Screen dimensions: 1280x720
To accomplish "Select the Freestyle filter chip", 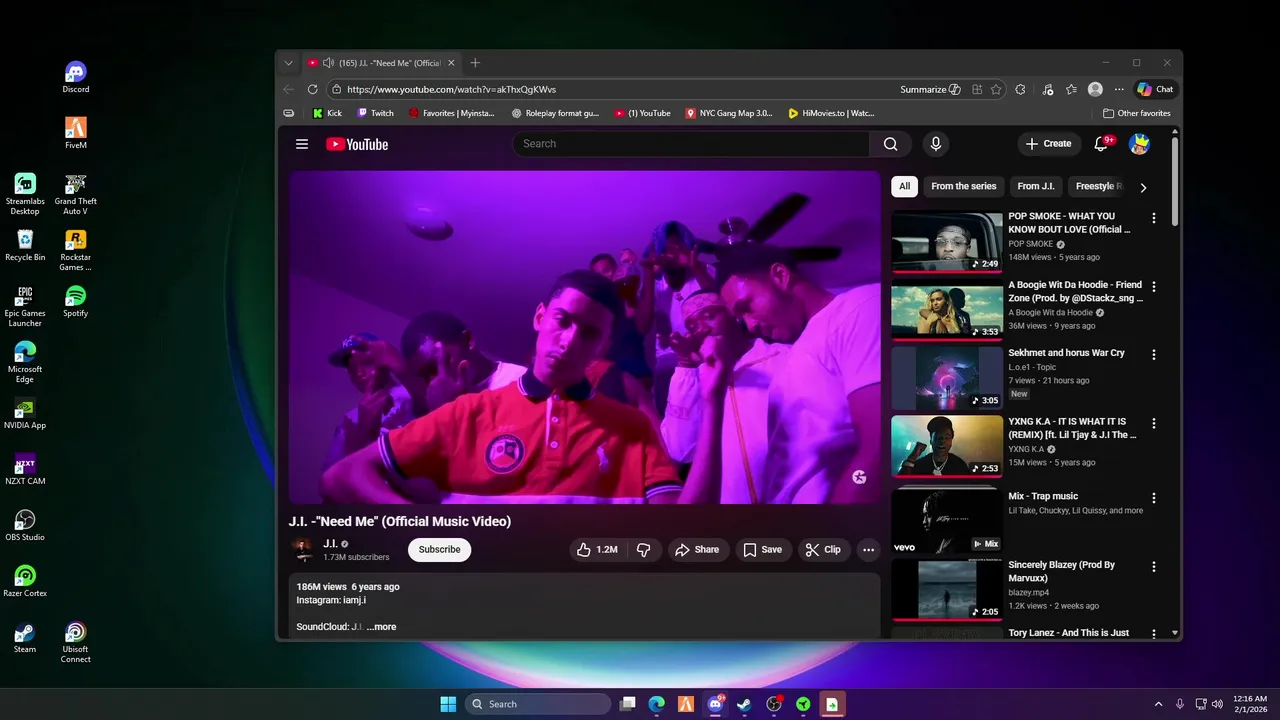I will coord(1096,186).
